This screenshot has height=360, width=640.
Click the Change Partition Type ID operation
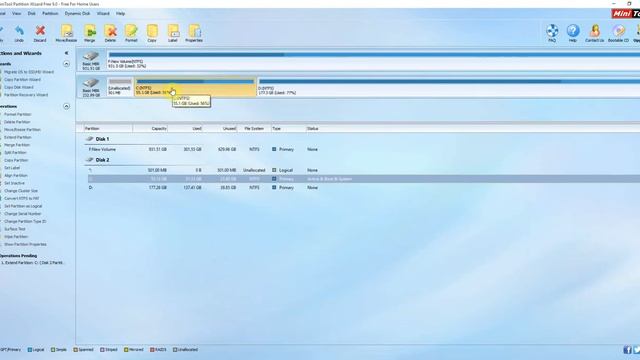point(25,222)
